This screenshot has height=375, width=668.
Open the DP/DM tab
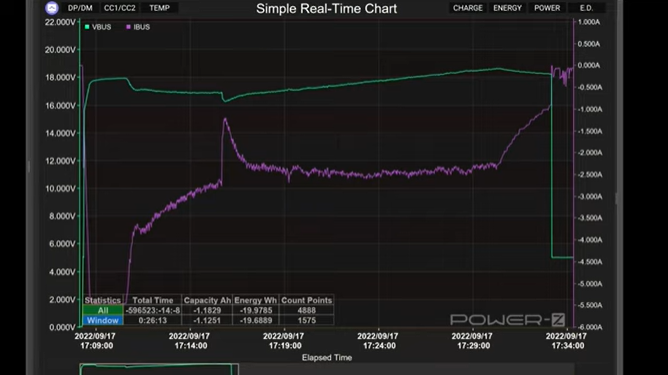pos(80,8)
